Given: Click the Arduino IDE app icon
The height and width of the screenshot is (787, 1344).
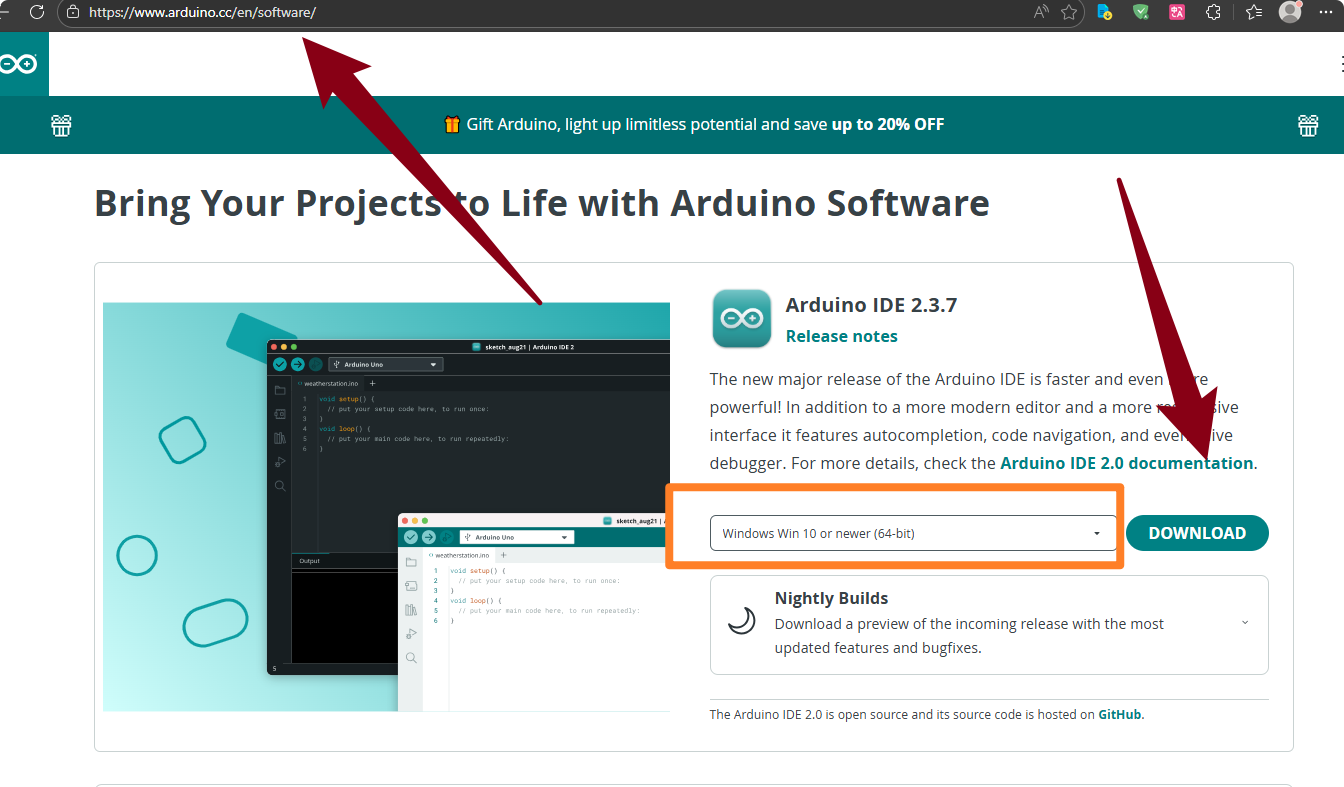Looking at the screenshot, I should click(741, 319).
